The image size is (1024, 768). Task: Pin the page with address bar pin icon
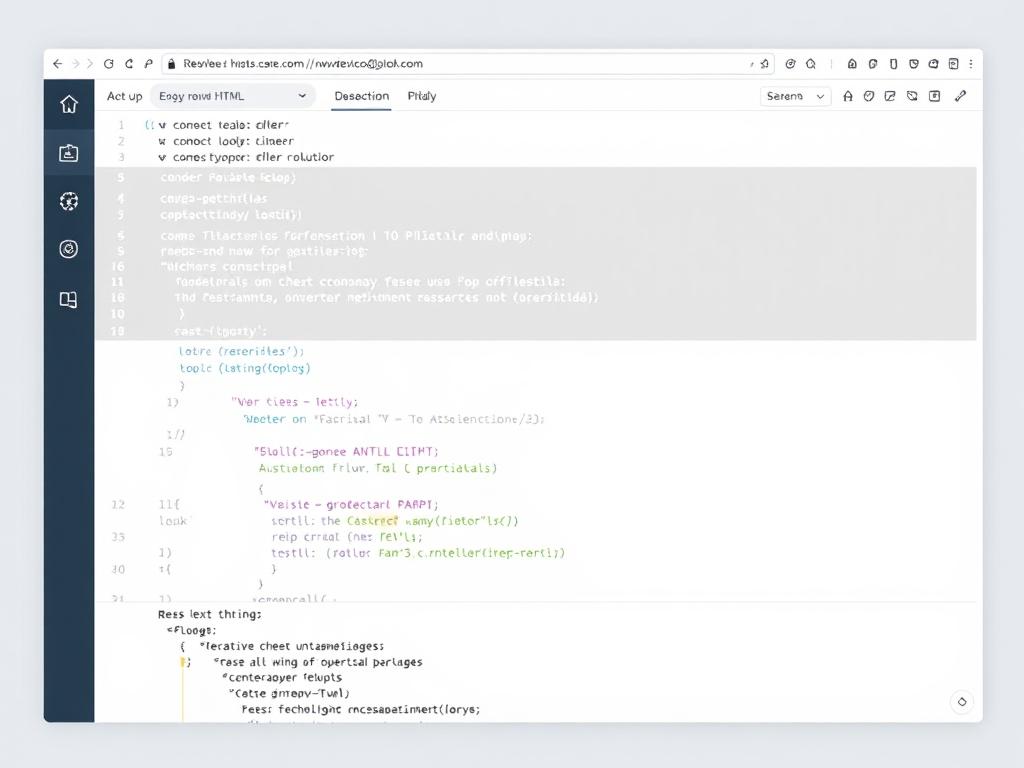point(765,64)
